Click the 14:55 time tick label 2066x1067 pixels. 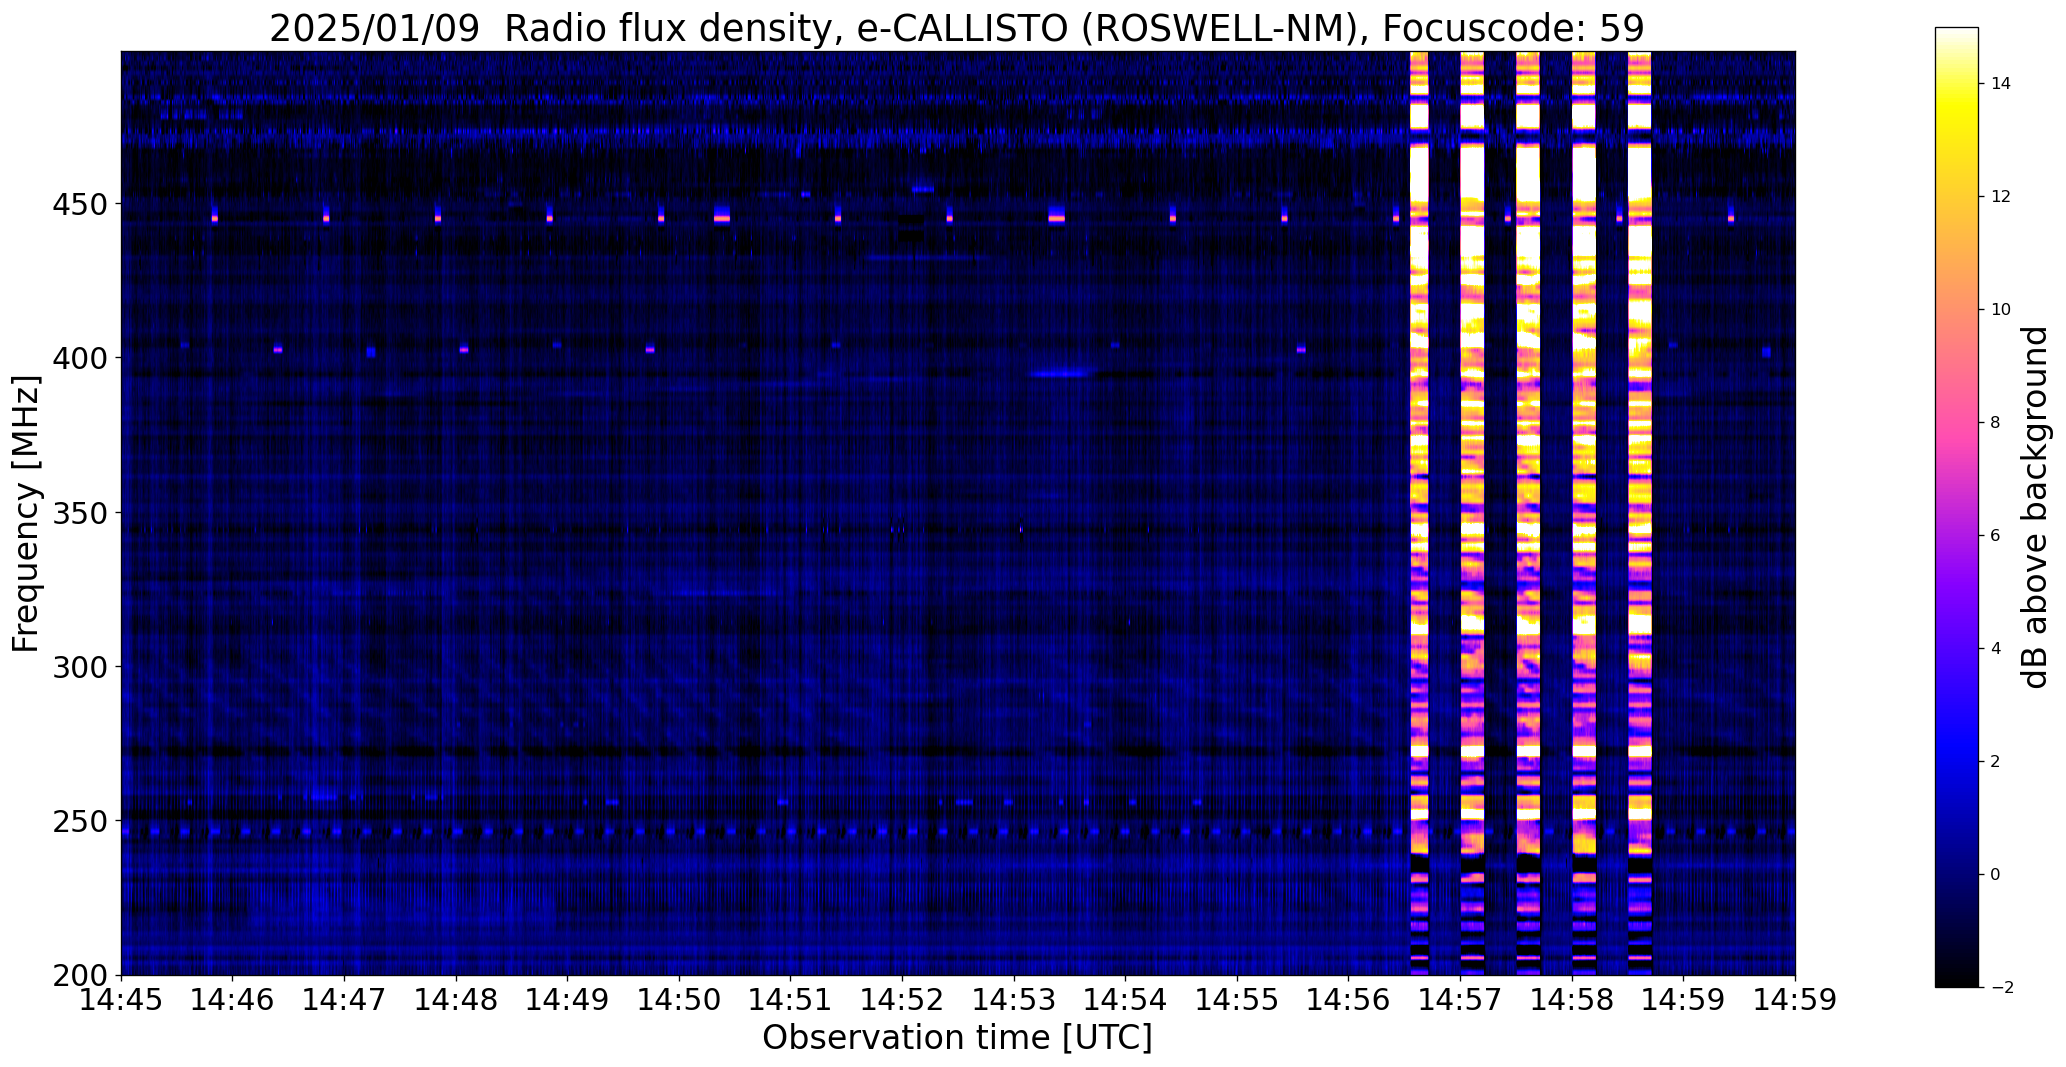[x=1238, y=1000]
